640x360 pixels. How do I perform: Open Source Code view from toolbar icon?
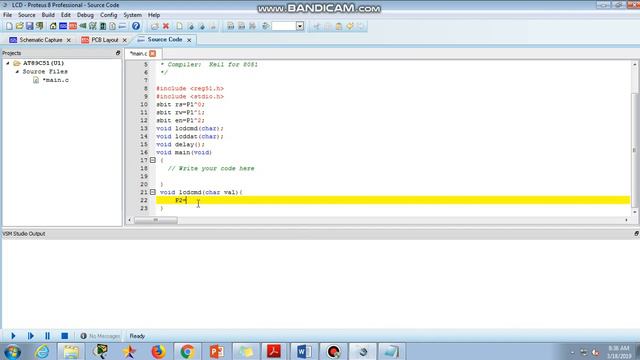point(122,26)
